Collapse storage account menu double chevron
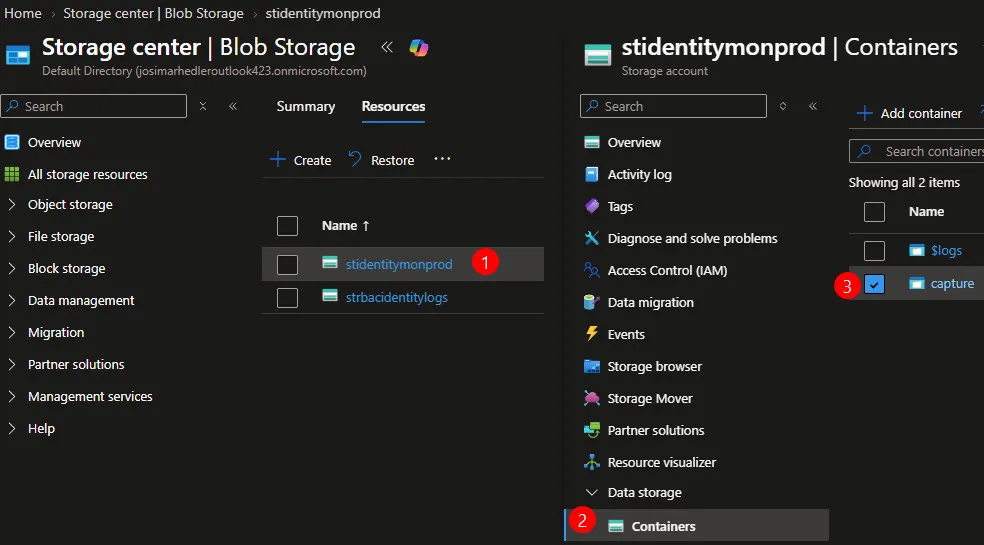 [x=813, y=106]
